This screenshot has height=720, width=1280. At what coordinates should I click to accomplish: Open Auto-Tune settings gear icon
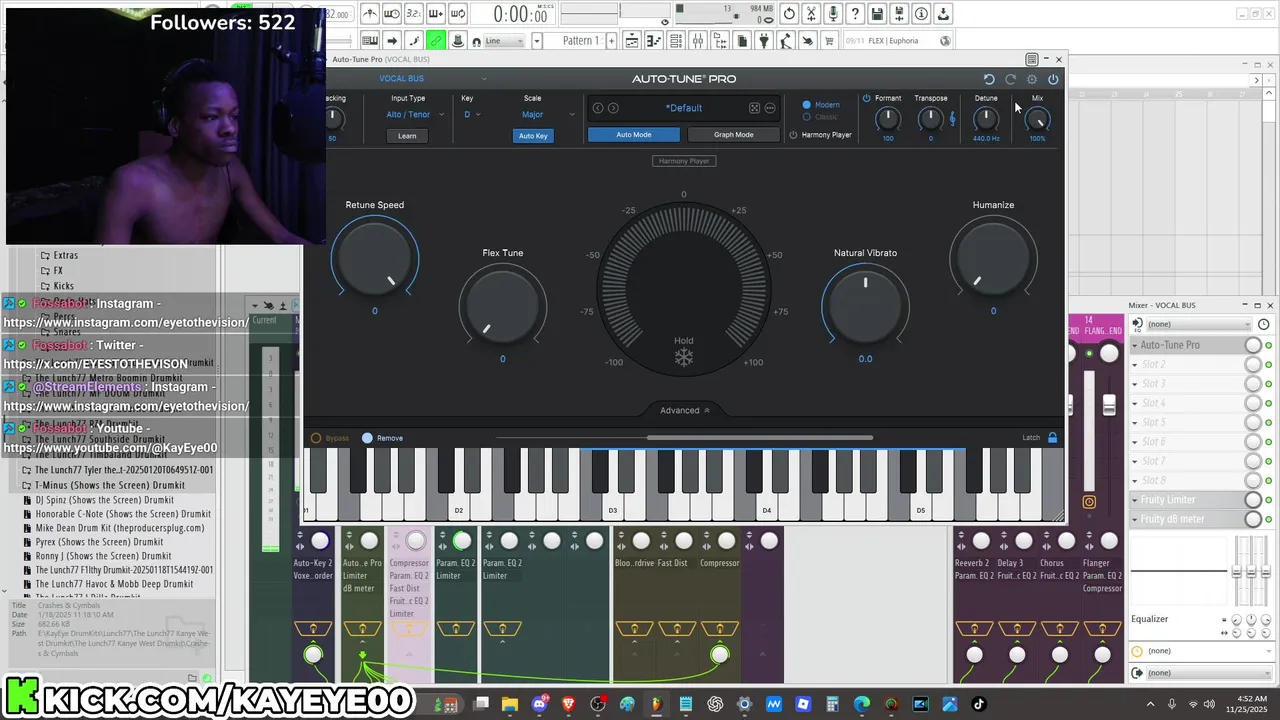pyautogui.click(x=1032, y=79)
